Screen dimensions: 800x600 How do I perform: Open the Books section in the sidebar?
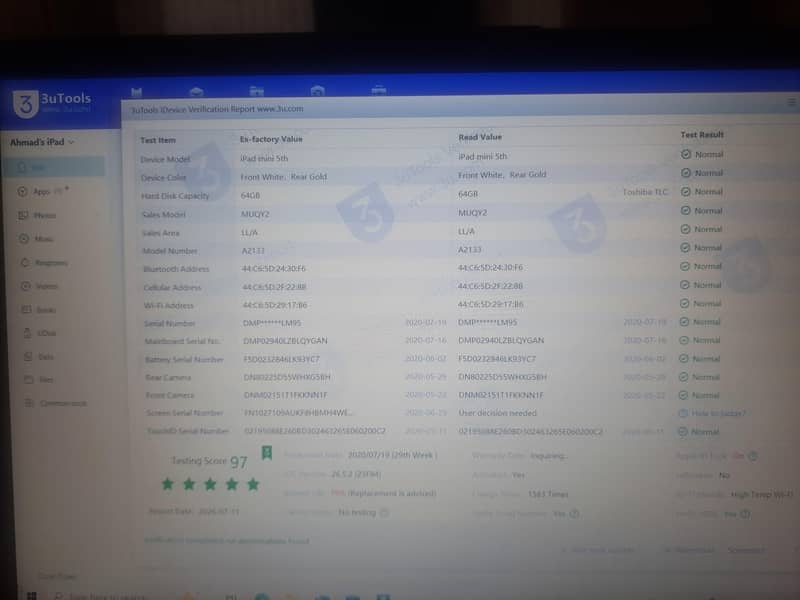tap(39, 310)
